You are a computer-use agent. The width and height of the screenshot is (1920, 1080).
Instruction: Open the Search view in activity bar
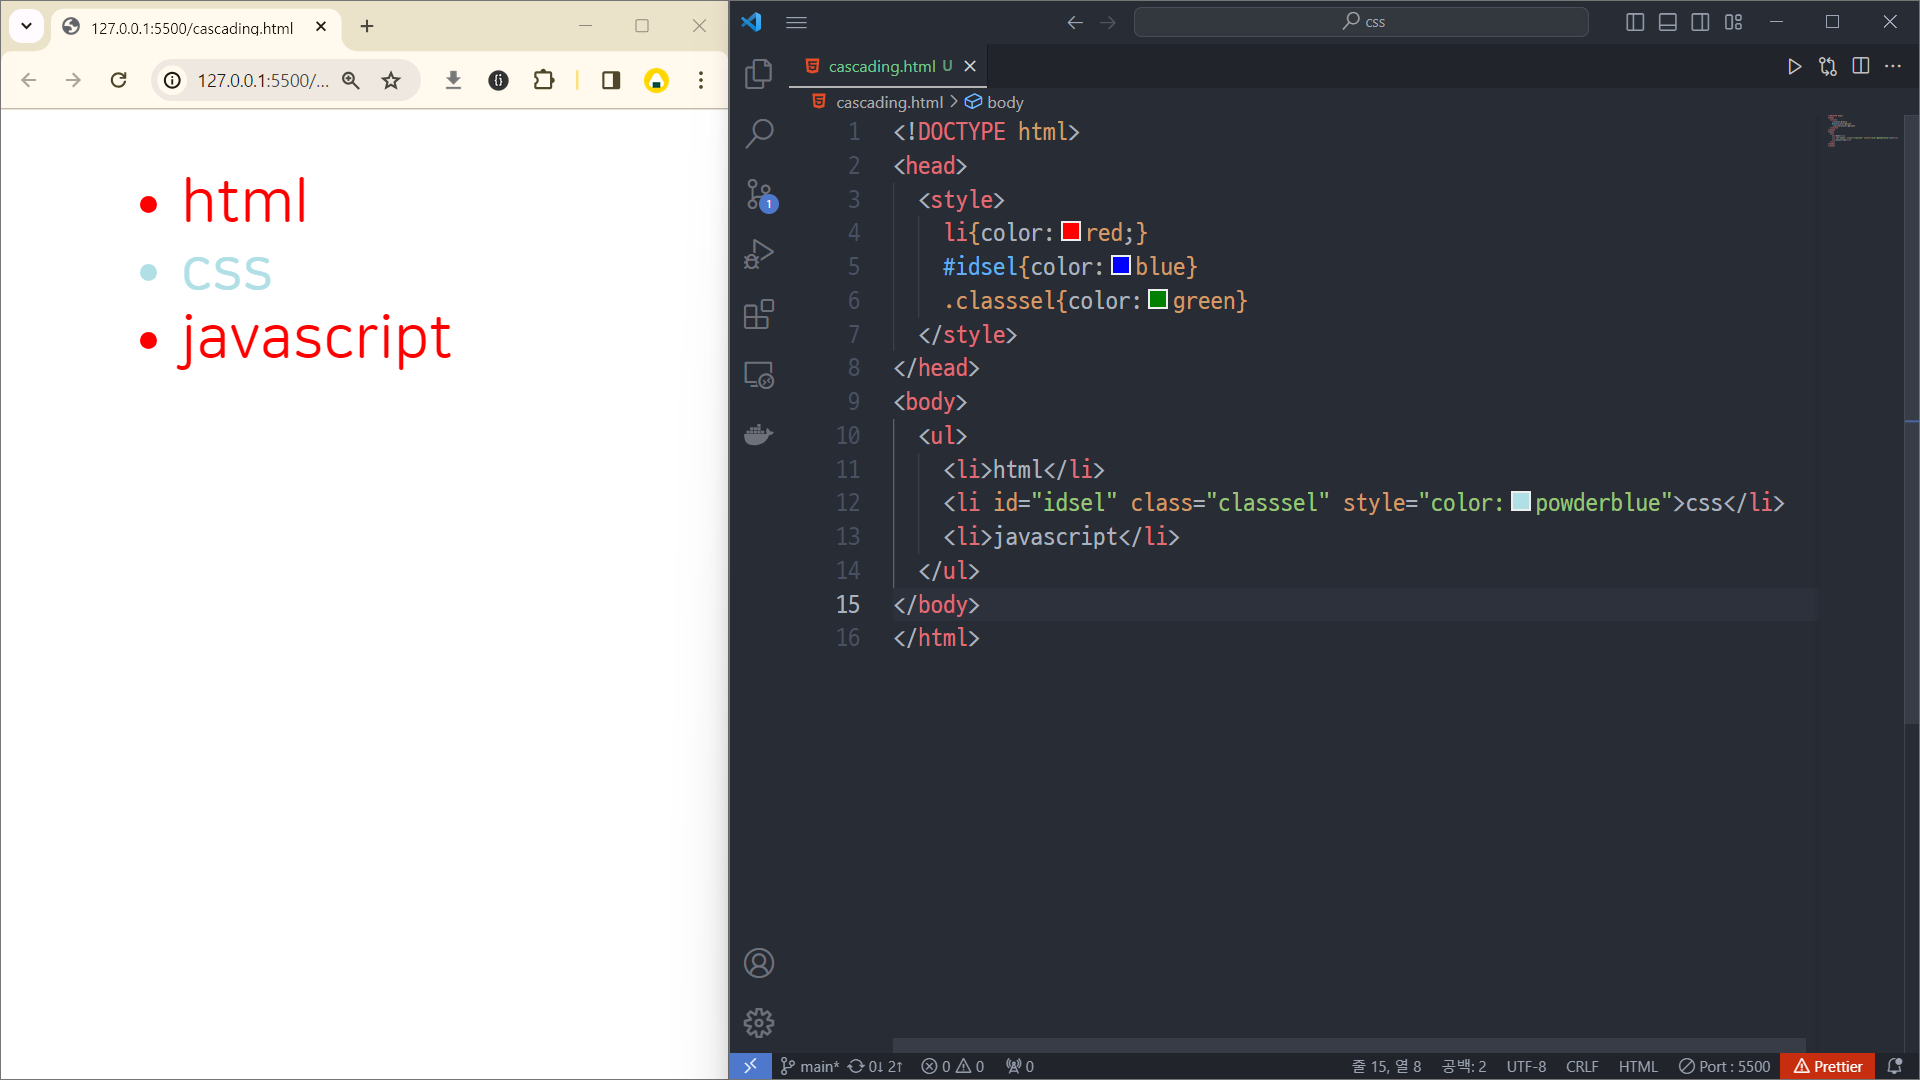(759, 133)
